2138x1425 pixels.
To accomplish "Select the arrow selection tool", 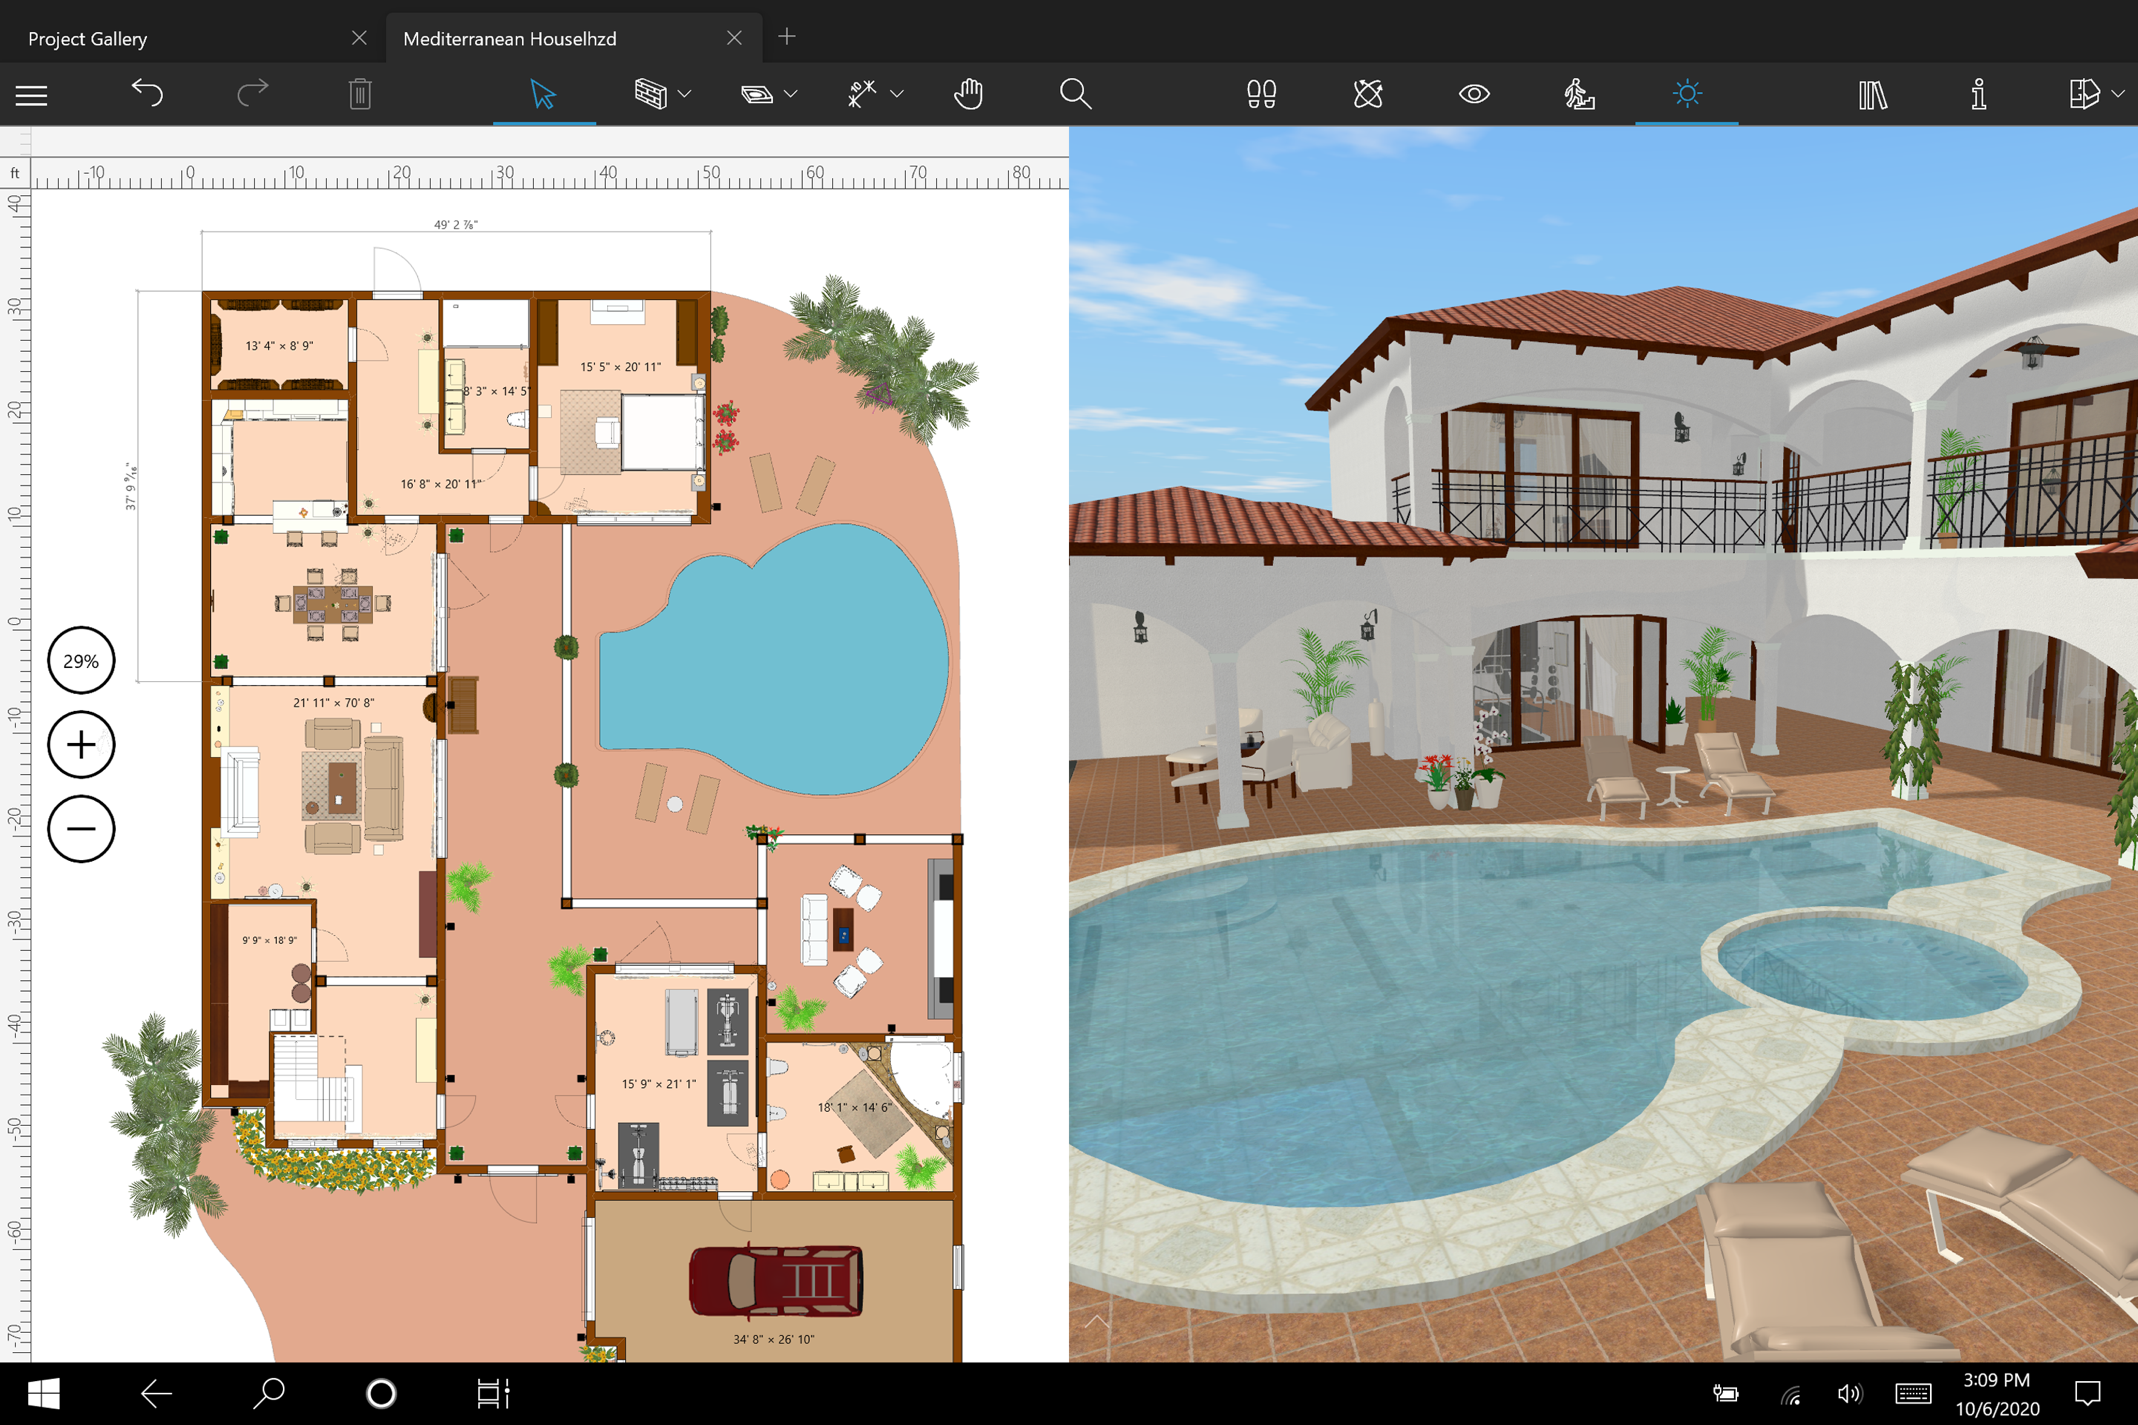I will [x=543, y=94].
